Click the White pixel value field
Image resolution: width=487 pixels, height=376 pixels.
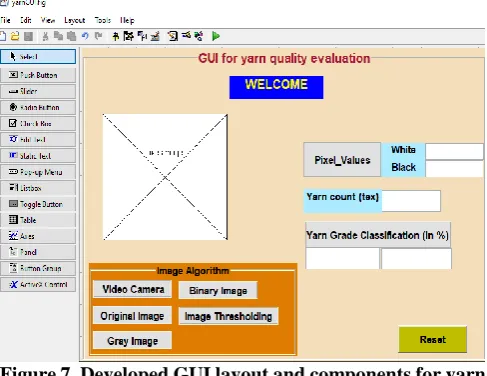tap(455, 152)
